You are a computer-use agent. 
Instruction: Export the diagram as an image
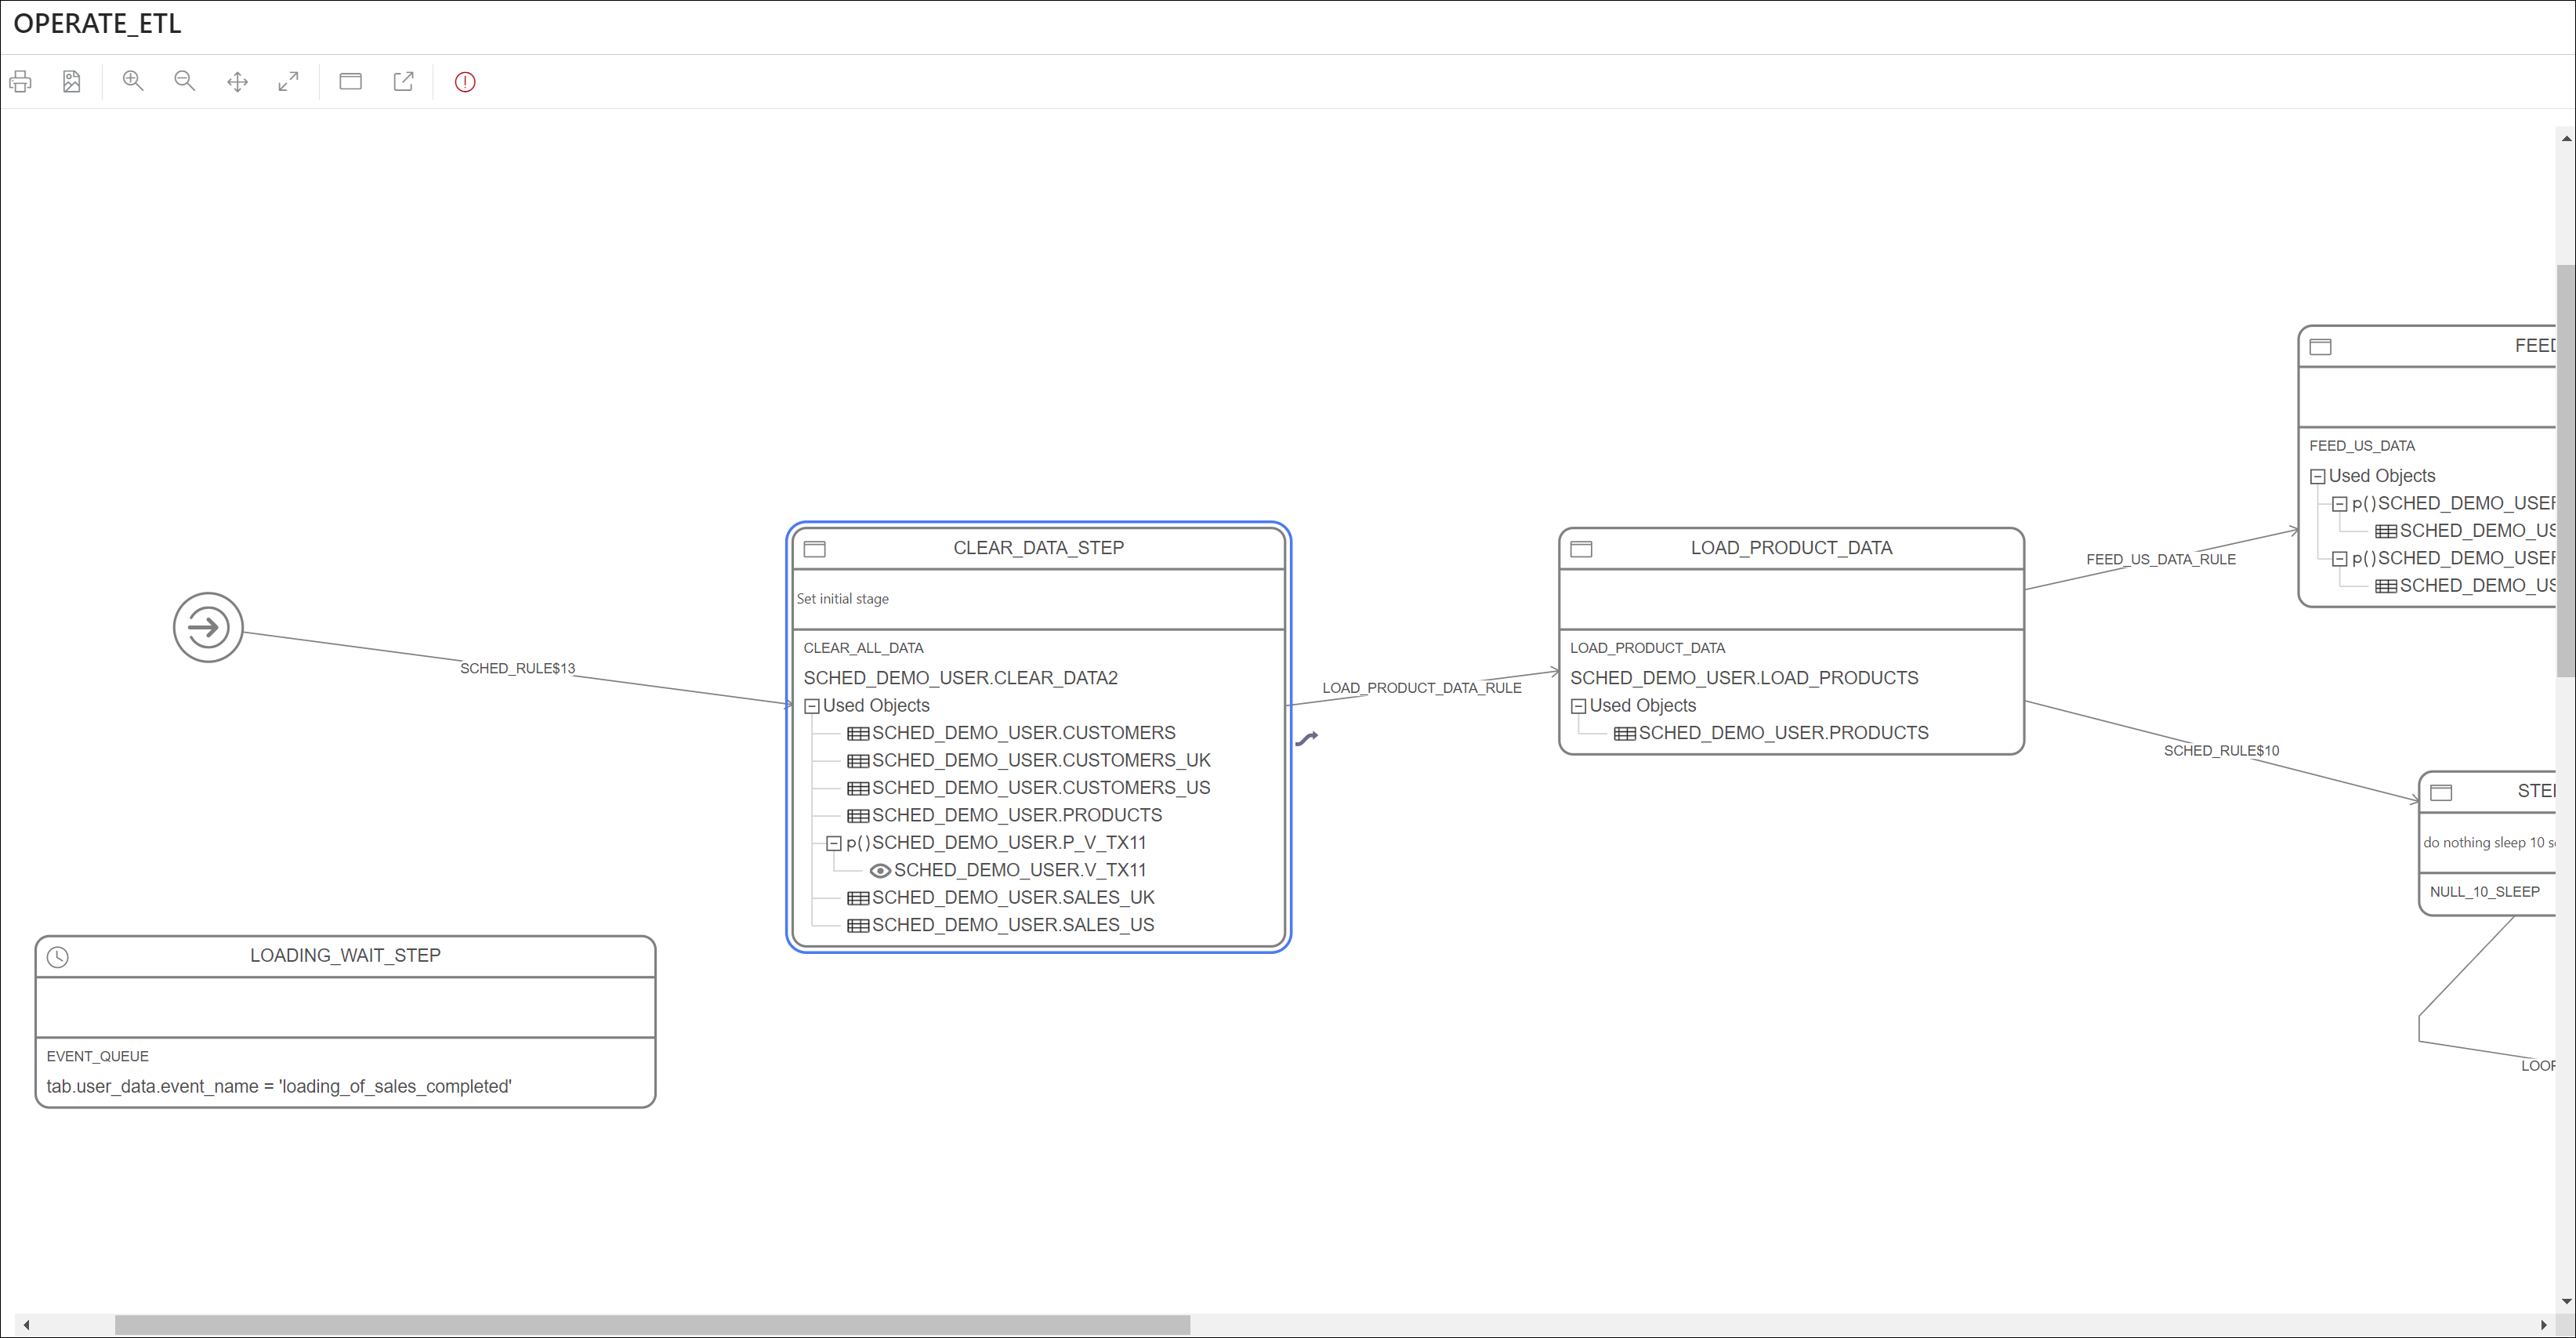[71, 81]
